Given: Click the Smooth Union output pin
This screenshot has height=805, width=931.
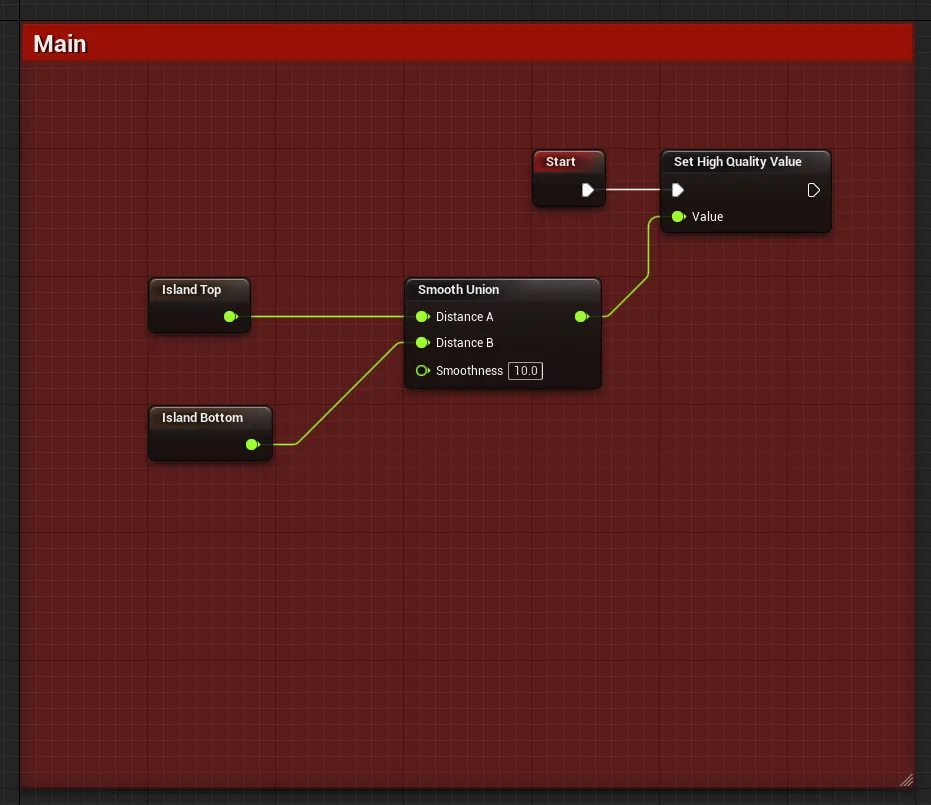Looking at the screenshot, I should (x=581, y=317).
